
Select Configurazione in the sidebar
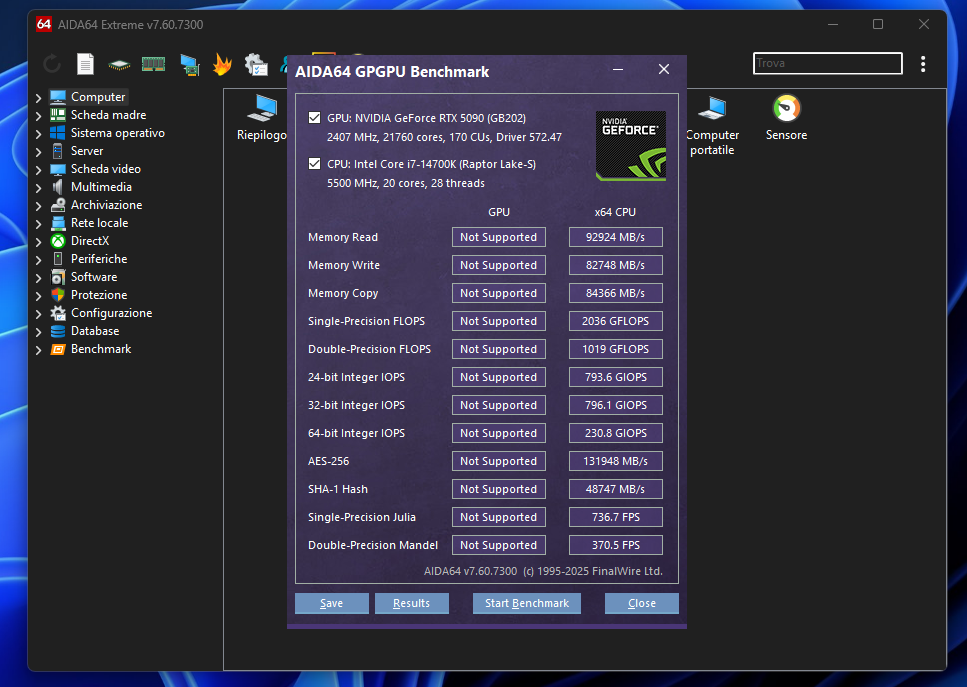point(111,313)
